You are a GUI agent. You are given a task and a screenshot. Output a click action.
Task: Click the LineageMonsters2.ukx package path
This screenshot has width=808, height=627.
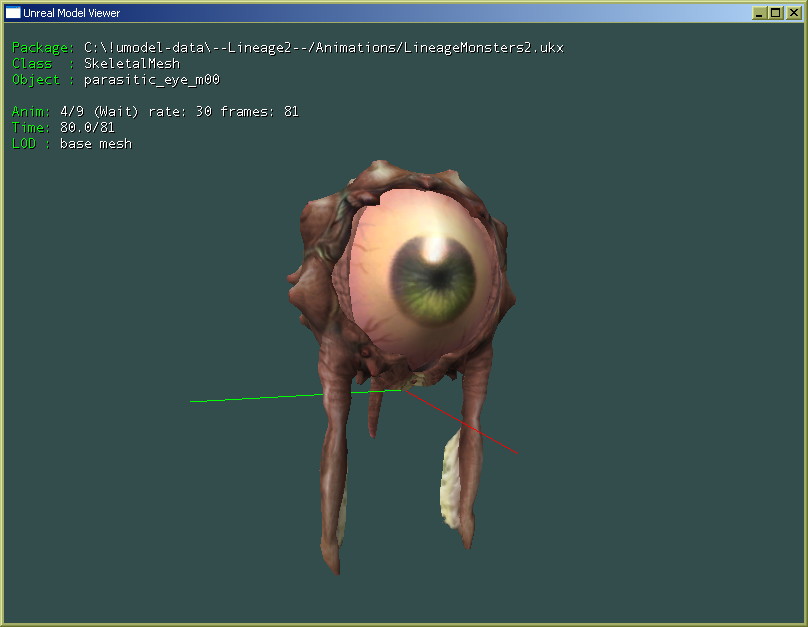point(324,47)
